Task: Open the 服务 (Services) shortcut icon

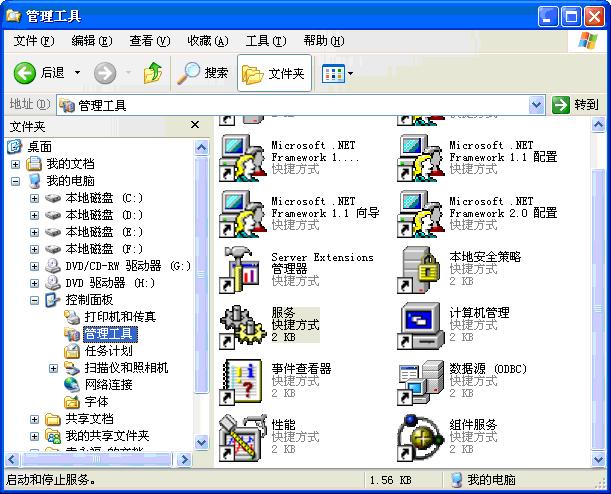Action: tap(243, 327)
